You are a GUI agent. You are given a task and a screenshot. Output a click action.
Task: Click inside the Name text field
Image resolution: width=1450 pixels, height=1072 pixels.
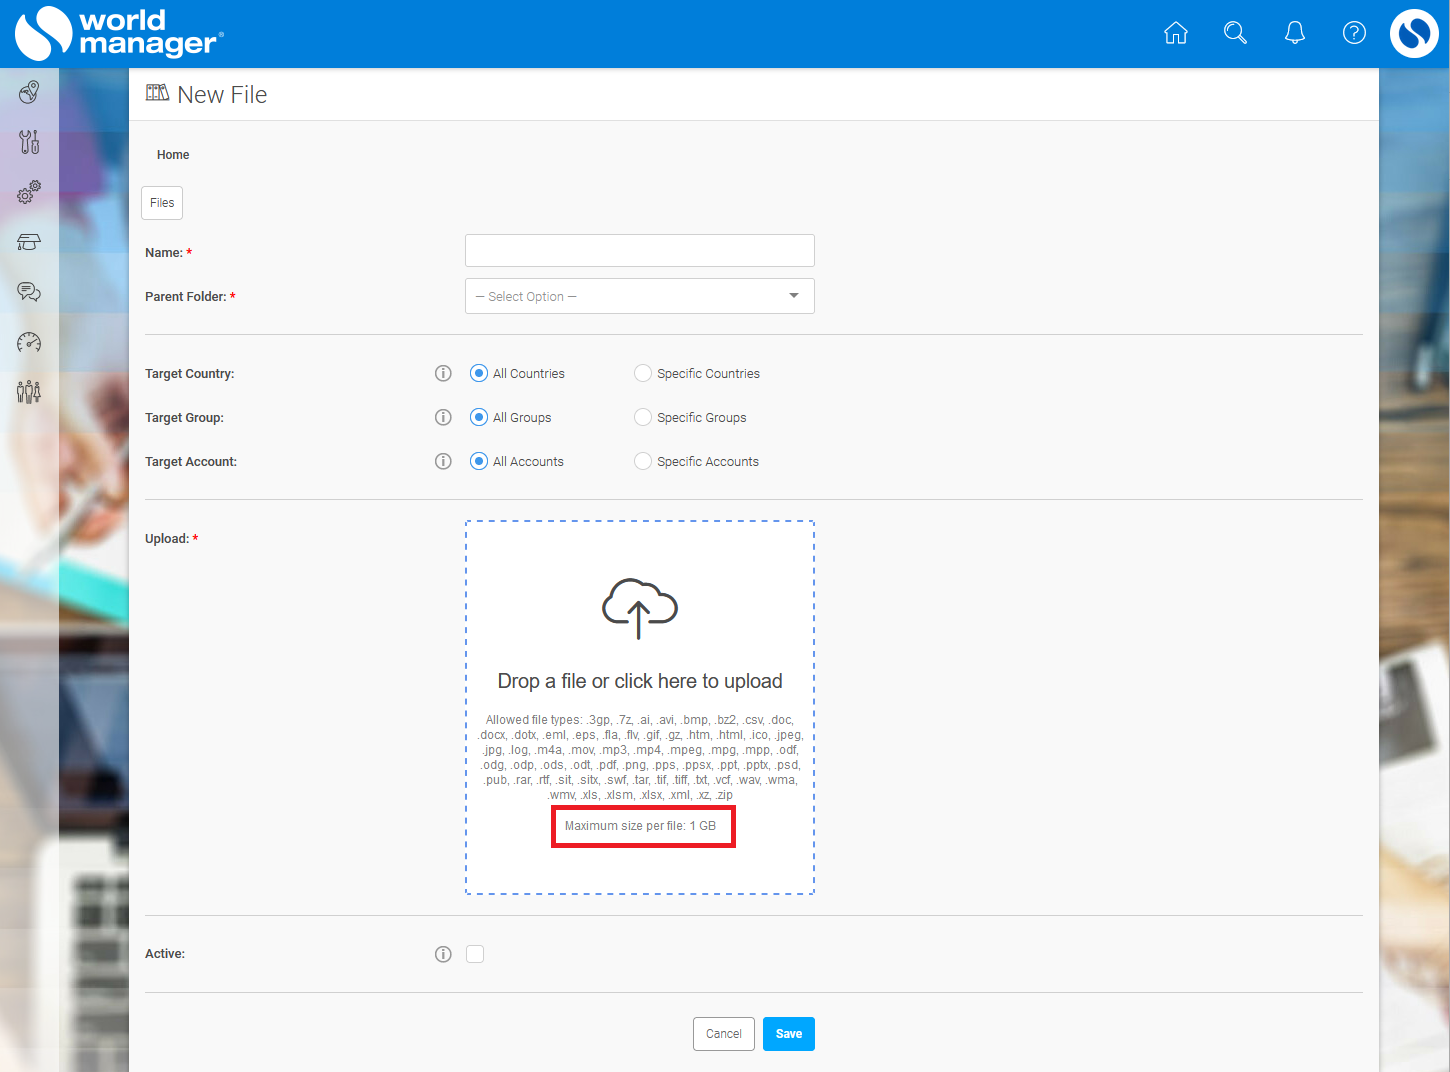click(x=640, y=251)
